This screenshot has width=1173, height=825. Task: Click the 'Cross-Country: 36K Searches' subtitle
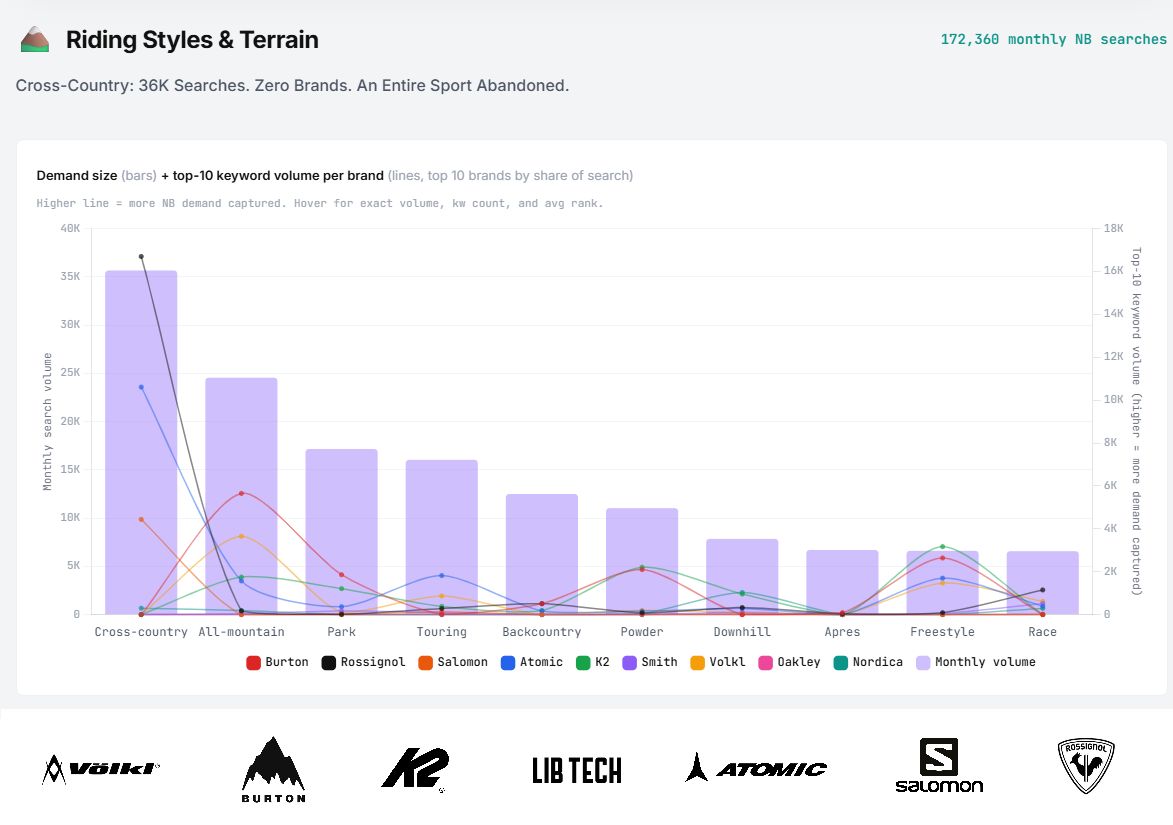293,85
